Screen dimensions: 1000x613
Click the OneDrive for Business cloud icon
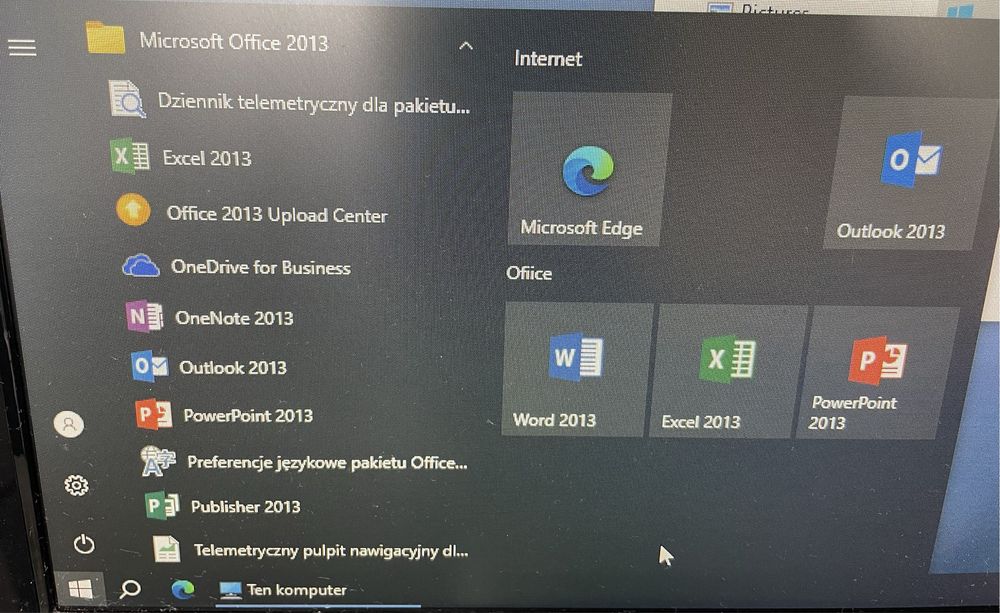point(140,265)
